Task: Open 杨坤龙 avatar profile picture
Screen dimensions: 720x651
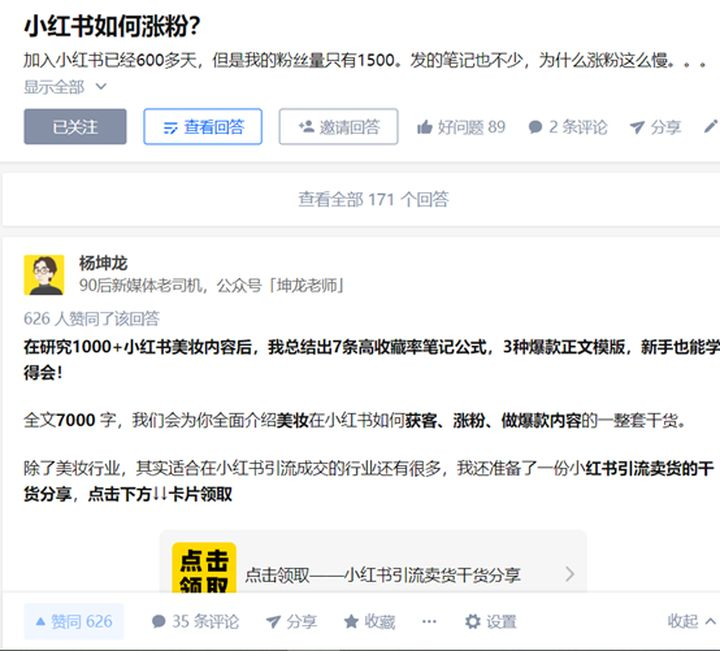Action: point(44,275)
